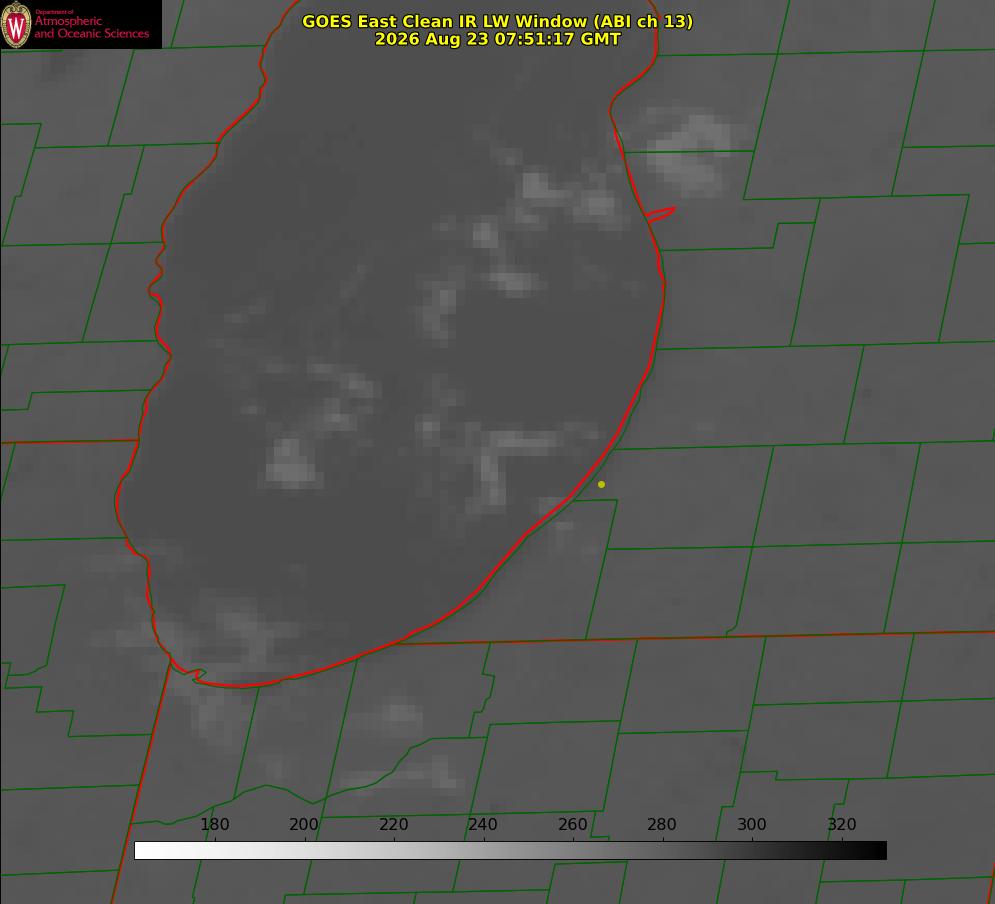The width and height of the screenshot is (995, 904).
Task: Click the 2026 Aug 23 07:51:17 GMT timestamp
Action: pyautogui.click(x=498, y=39)
